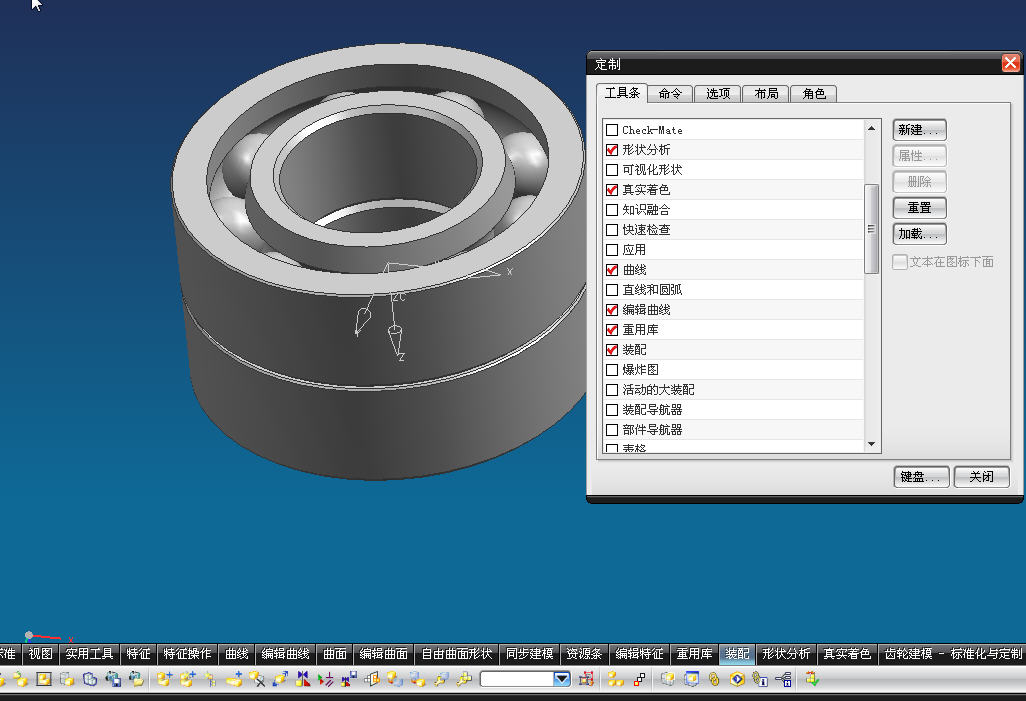Click the second yellow key-shaped icon before combo box
This screenshot has width=1026, height=701.
465,679
